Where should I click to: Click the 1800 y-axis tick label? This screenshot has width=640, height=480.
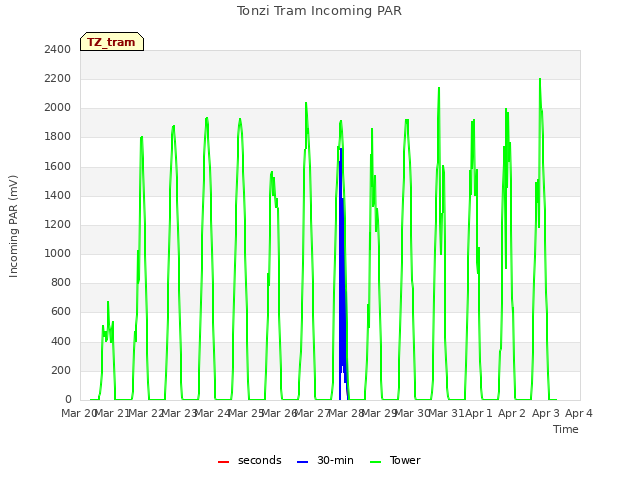point(58,137)
